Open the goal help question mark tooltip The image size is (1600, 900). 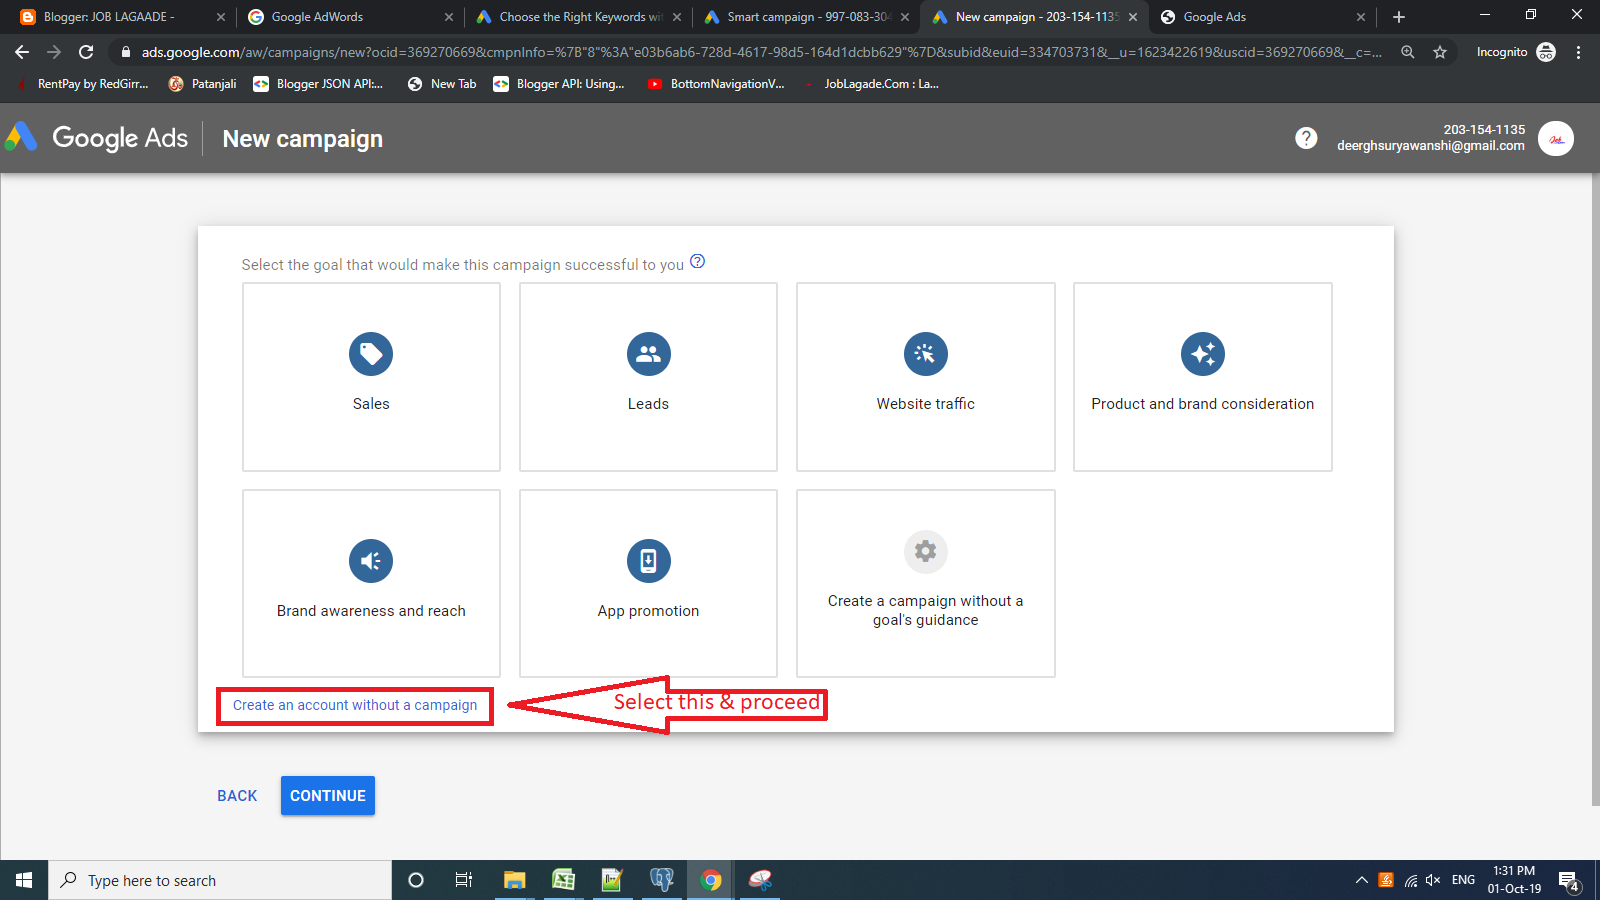point(698,262)
